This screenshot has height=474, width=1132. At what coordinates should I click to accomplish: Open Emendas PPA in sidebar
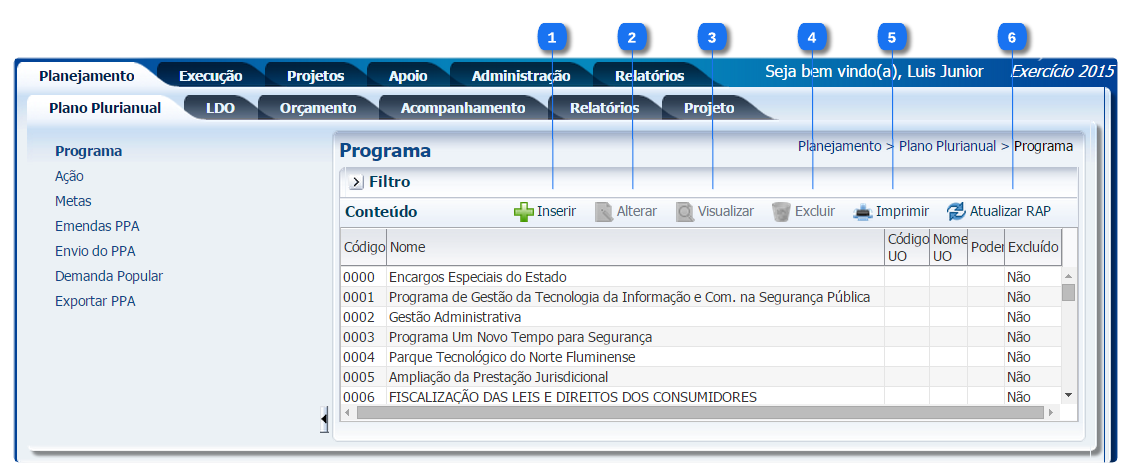click(97, 226)
